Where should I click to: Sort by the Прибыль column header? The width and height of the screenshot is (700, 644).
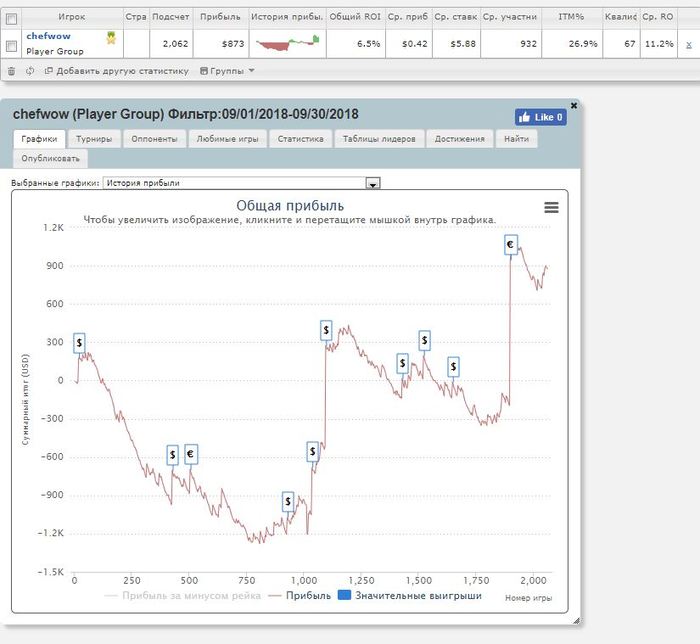coord(220,17)
